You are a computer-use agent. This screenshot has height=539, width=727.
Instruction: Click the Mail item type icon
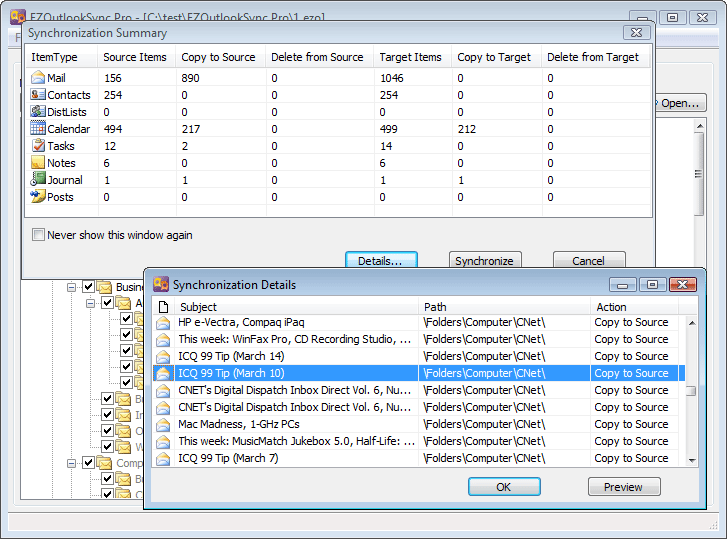(x=38, y=77)
